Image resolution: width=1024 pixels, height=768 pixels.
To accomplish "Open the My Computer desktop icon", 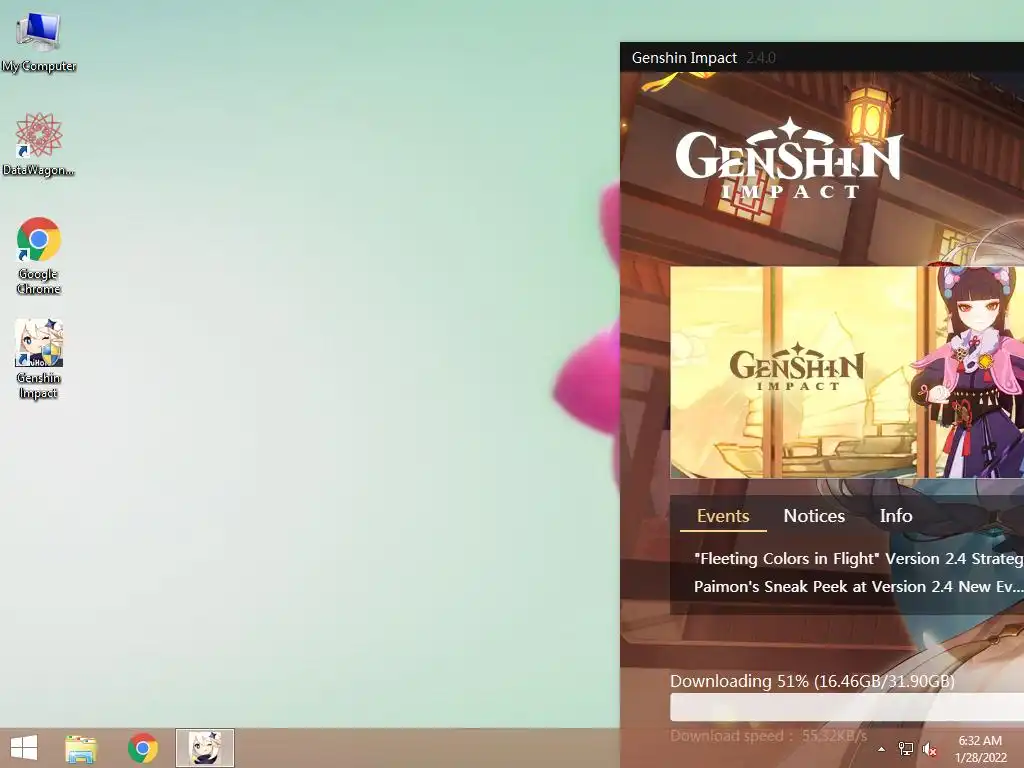I will 39,41.
